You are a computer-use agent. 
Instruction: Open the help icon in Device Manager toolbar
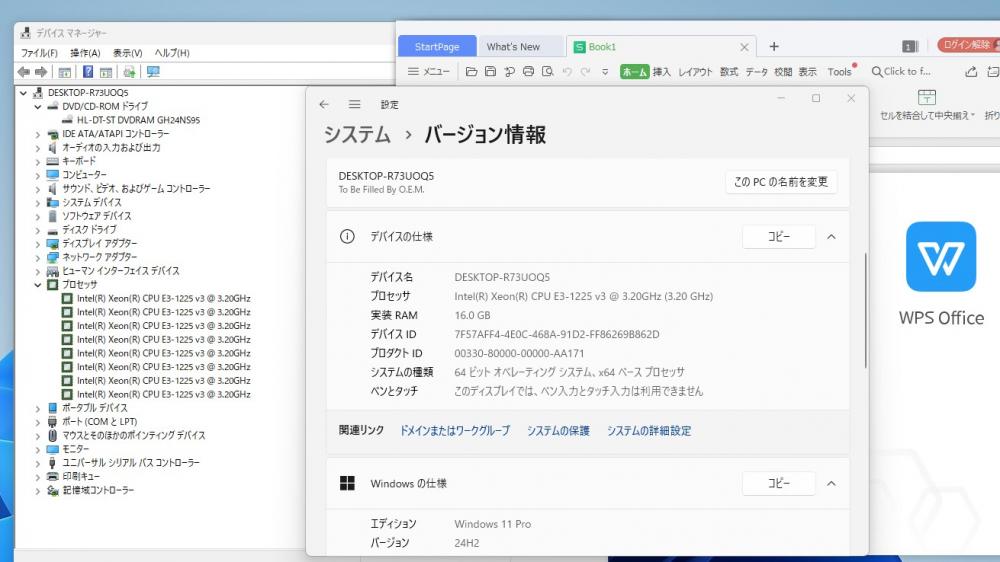(x=88, y=72)
